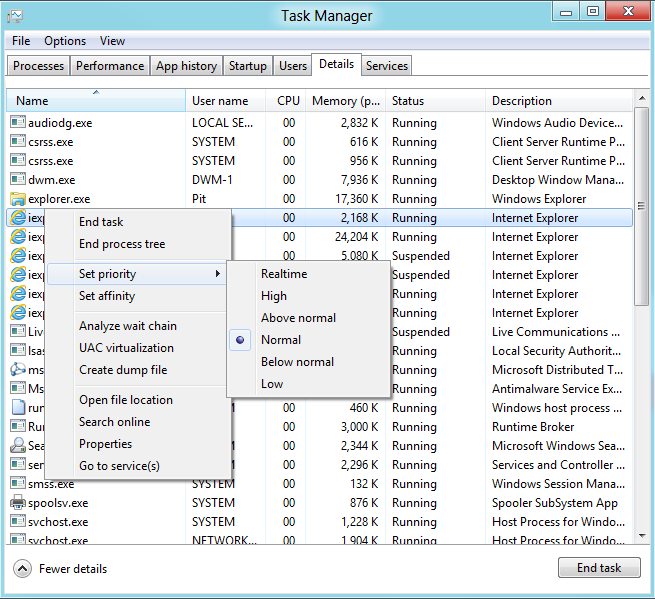Click the Task Manager title bar icon
The width and height of the screenshot is (655, 599).
[x=15, y=16]
